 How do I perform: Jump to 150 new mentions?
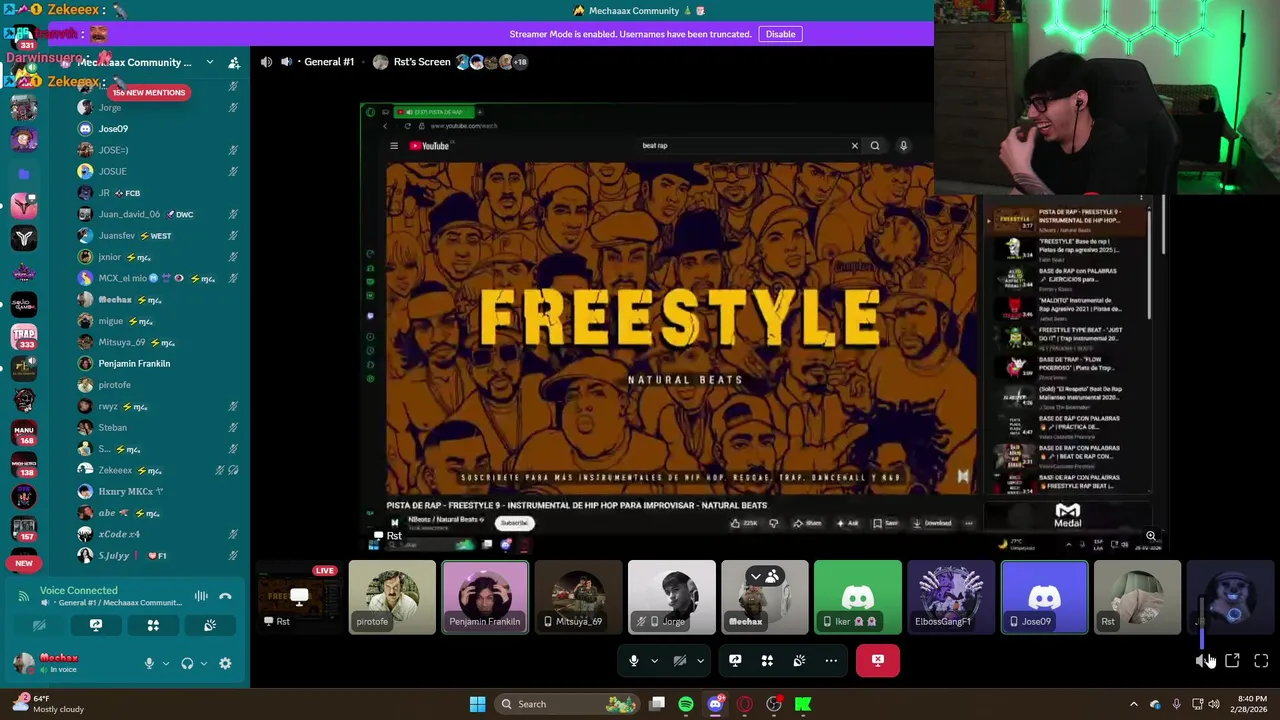click(x=148, y=92)
